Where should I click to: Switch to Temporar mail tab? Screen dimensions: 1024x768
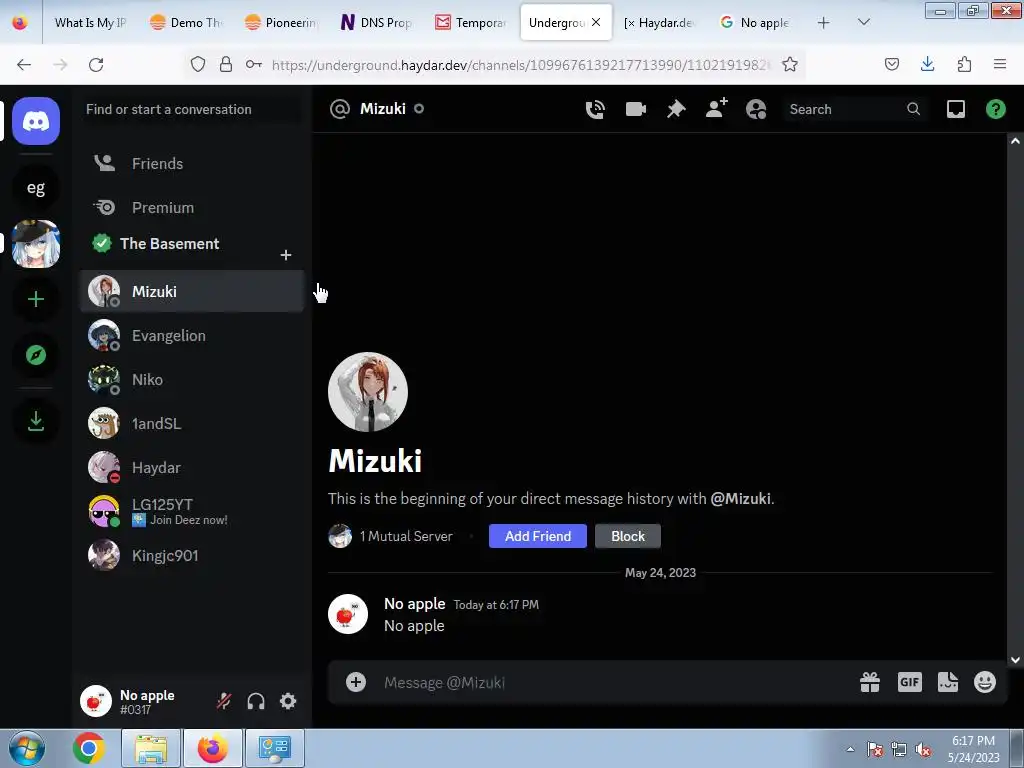(x=472, y=23)
